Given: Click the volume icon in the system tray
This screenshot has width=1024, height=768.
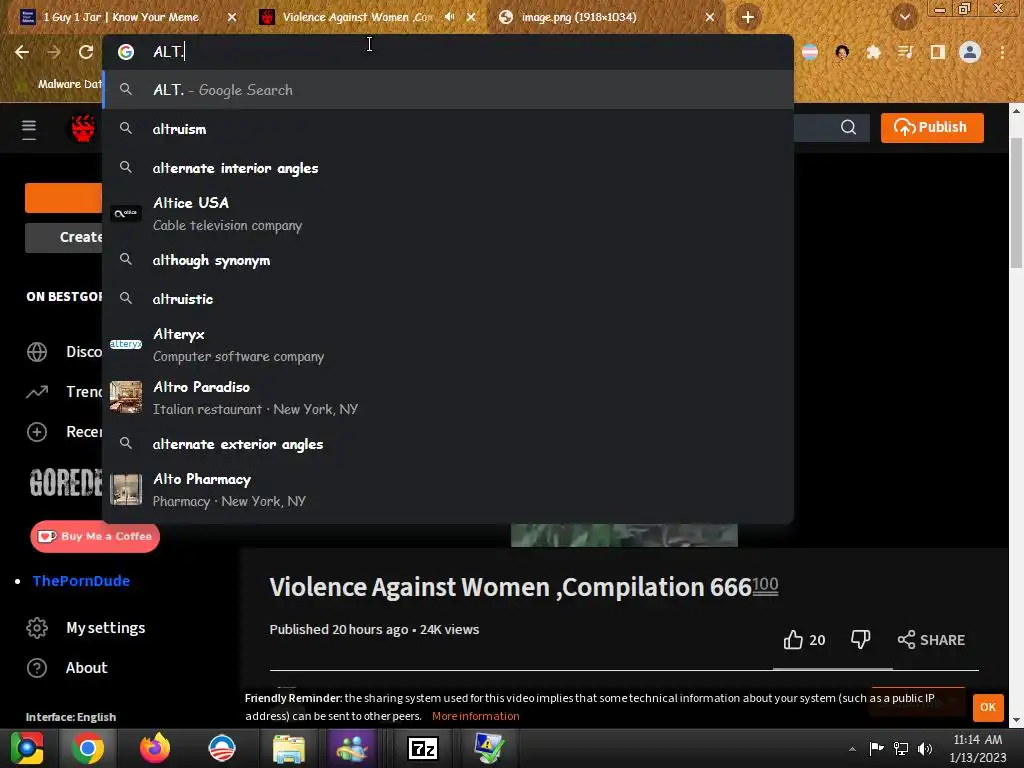Looking at the screenshot, I should (925, 749).
